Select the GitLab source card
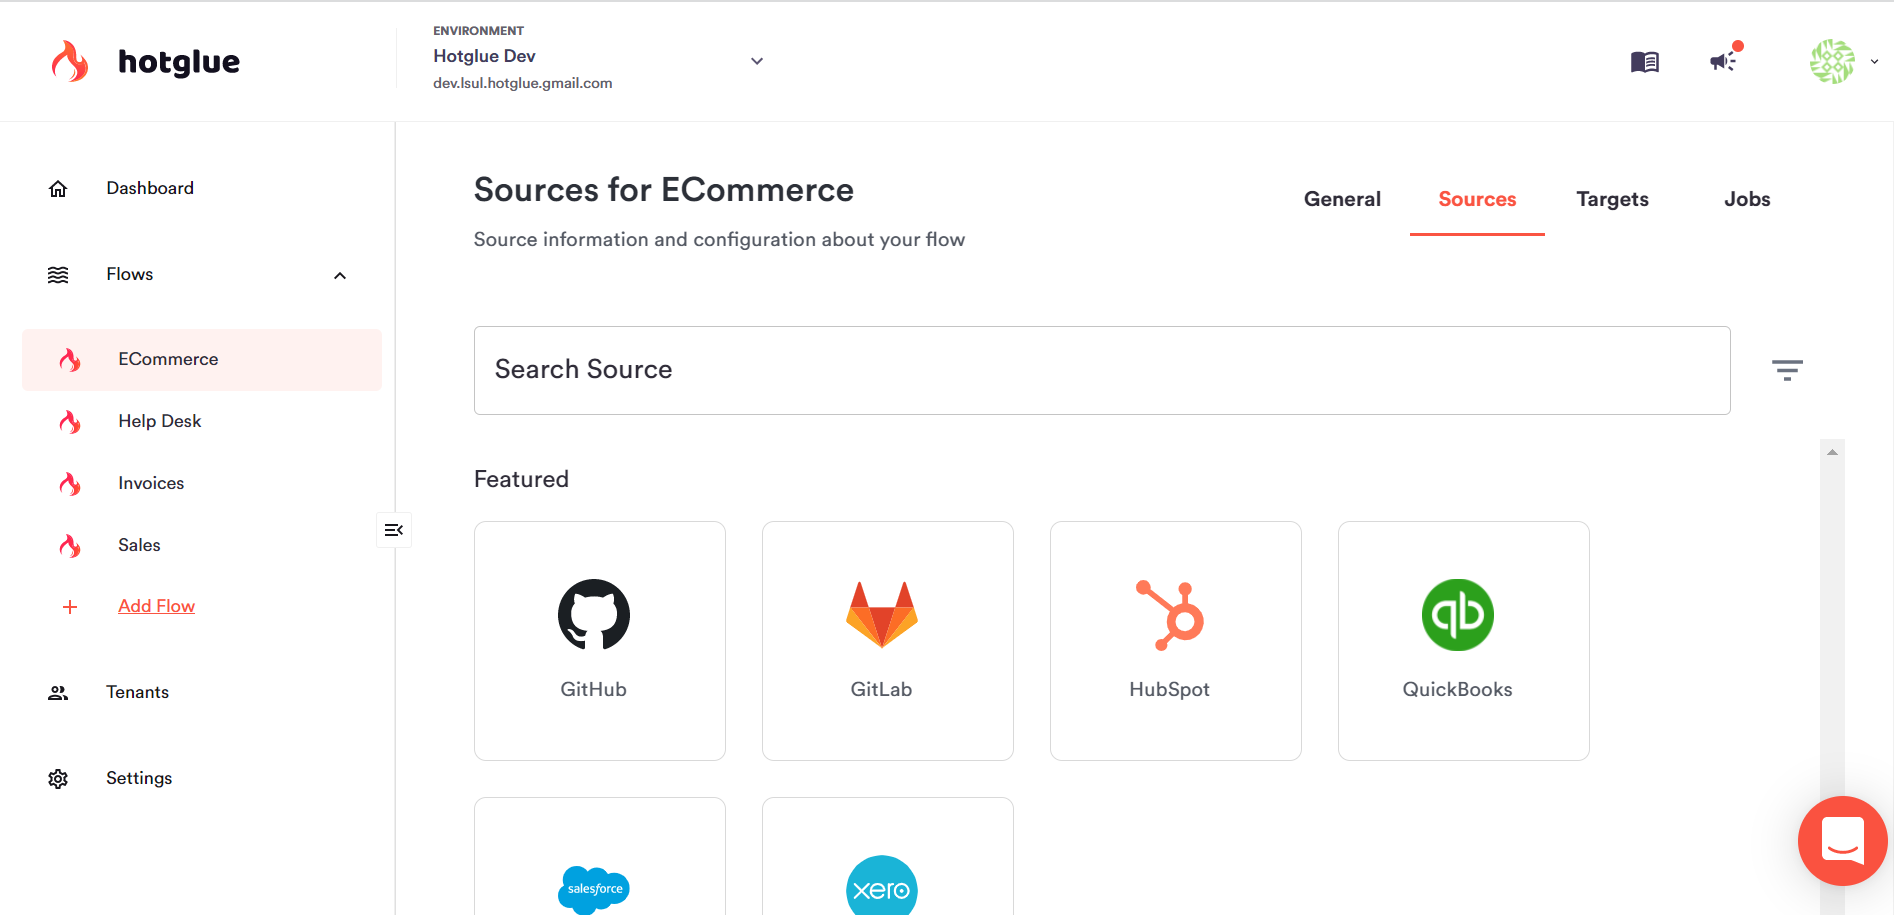The image size is (1894, 915). click(888, 641)
